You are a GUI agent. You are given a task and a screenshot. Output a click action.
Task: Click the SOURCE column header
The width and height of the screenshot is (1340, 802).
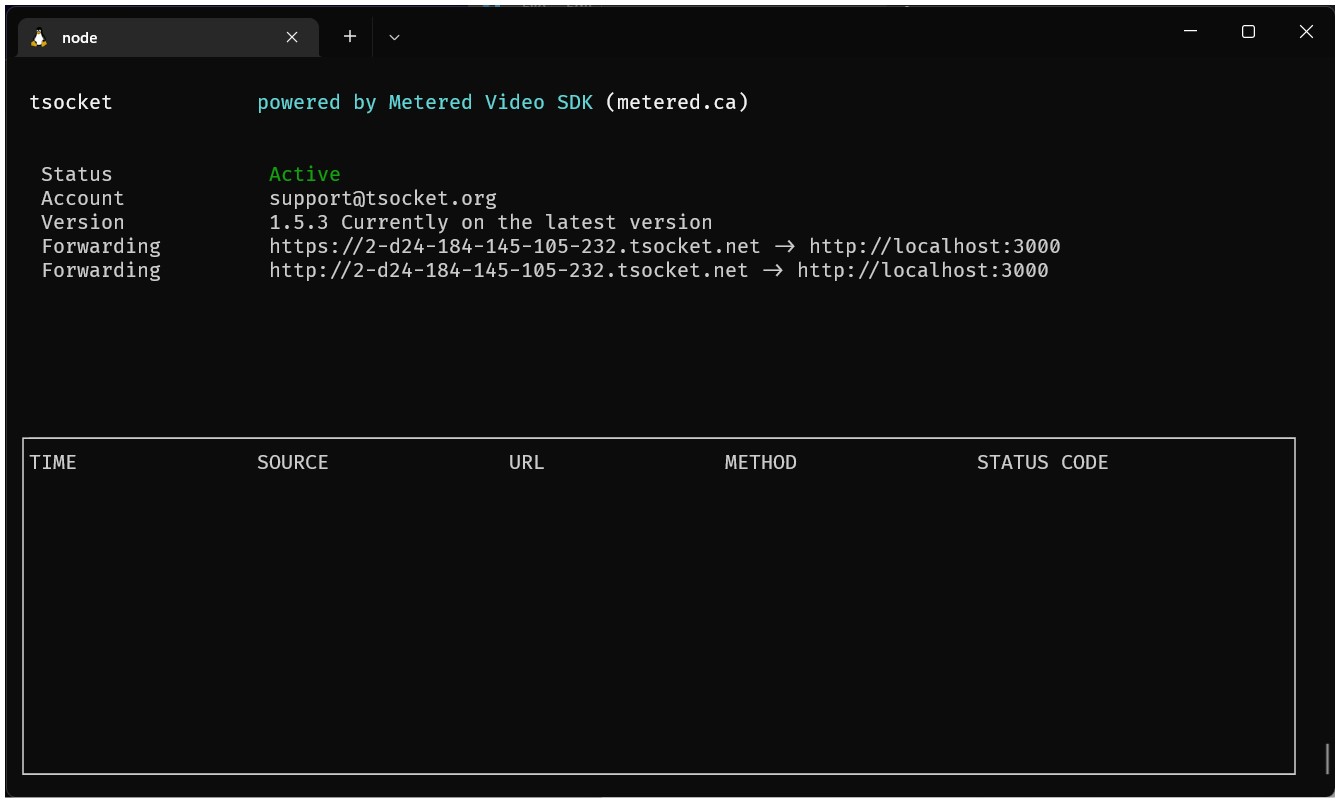pos(293,462)
